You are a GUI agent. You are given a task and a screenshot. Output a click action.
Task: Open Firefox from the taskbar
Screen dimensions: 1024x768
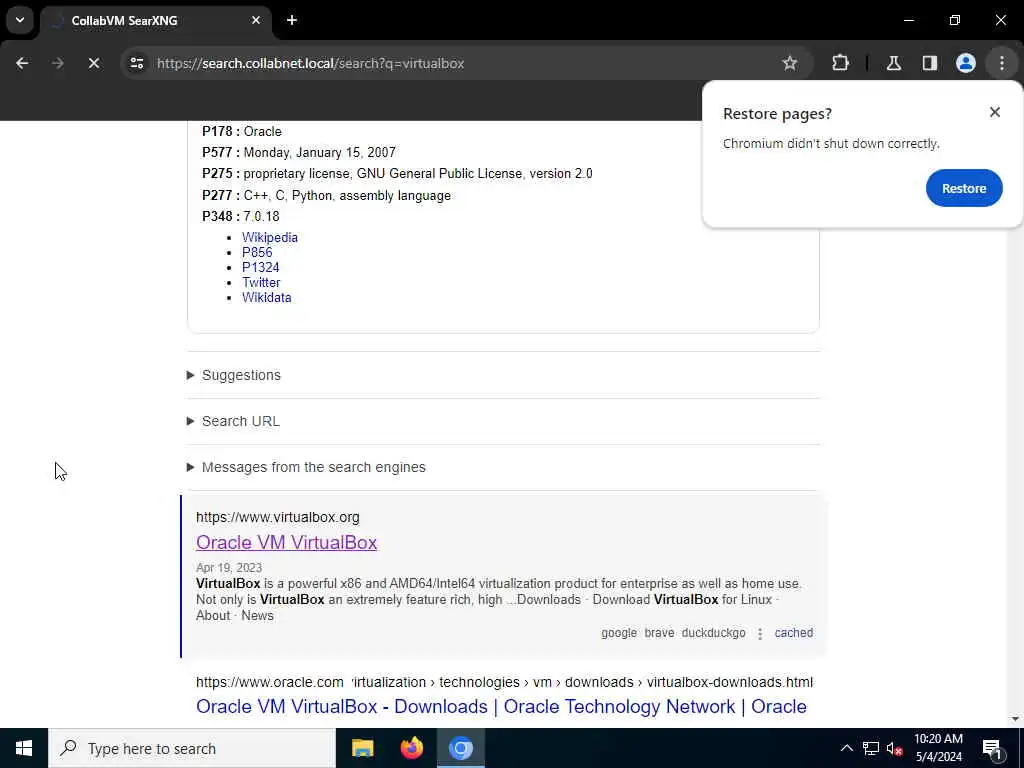(x=411, y=748)
